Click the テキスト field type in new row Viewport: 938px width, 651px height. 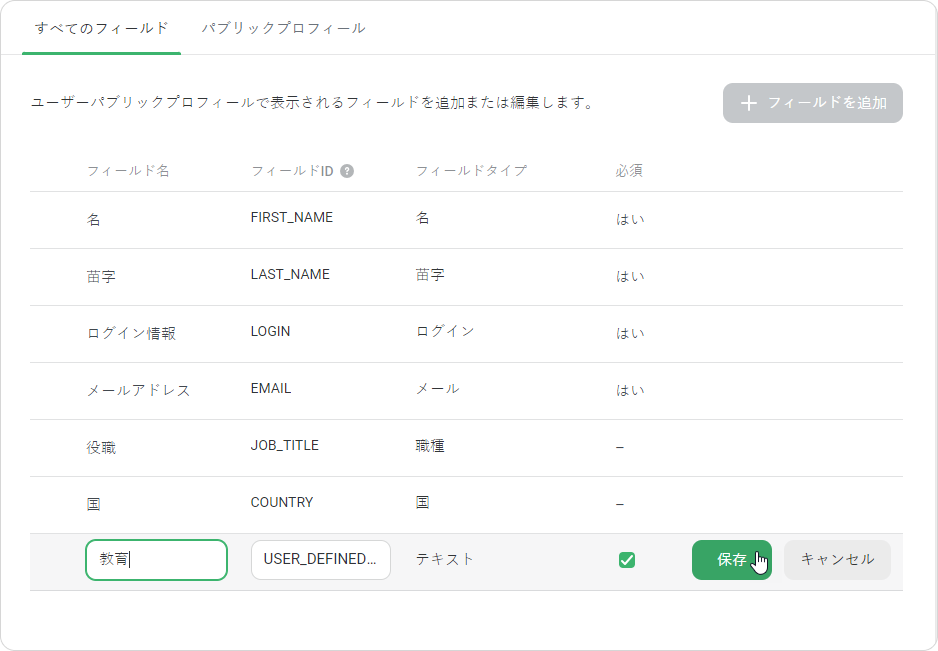pos(444,559)
